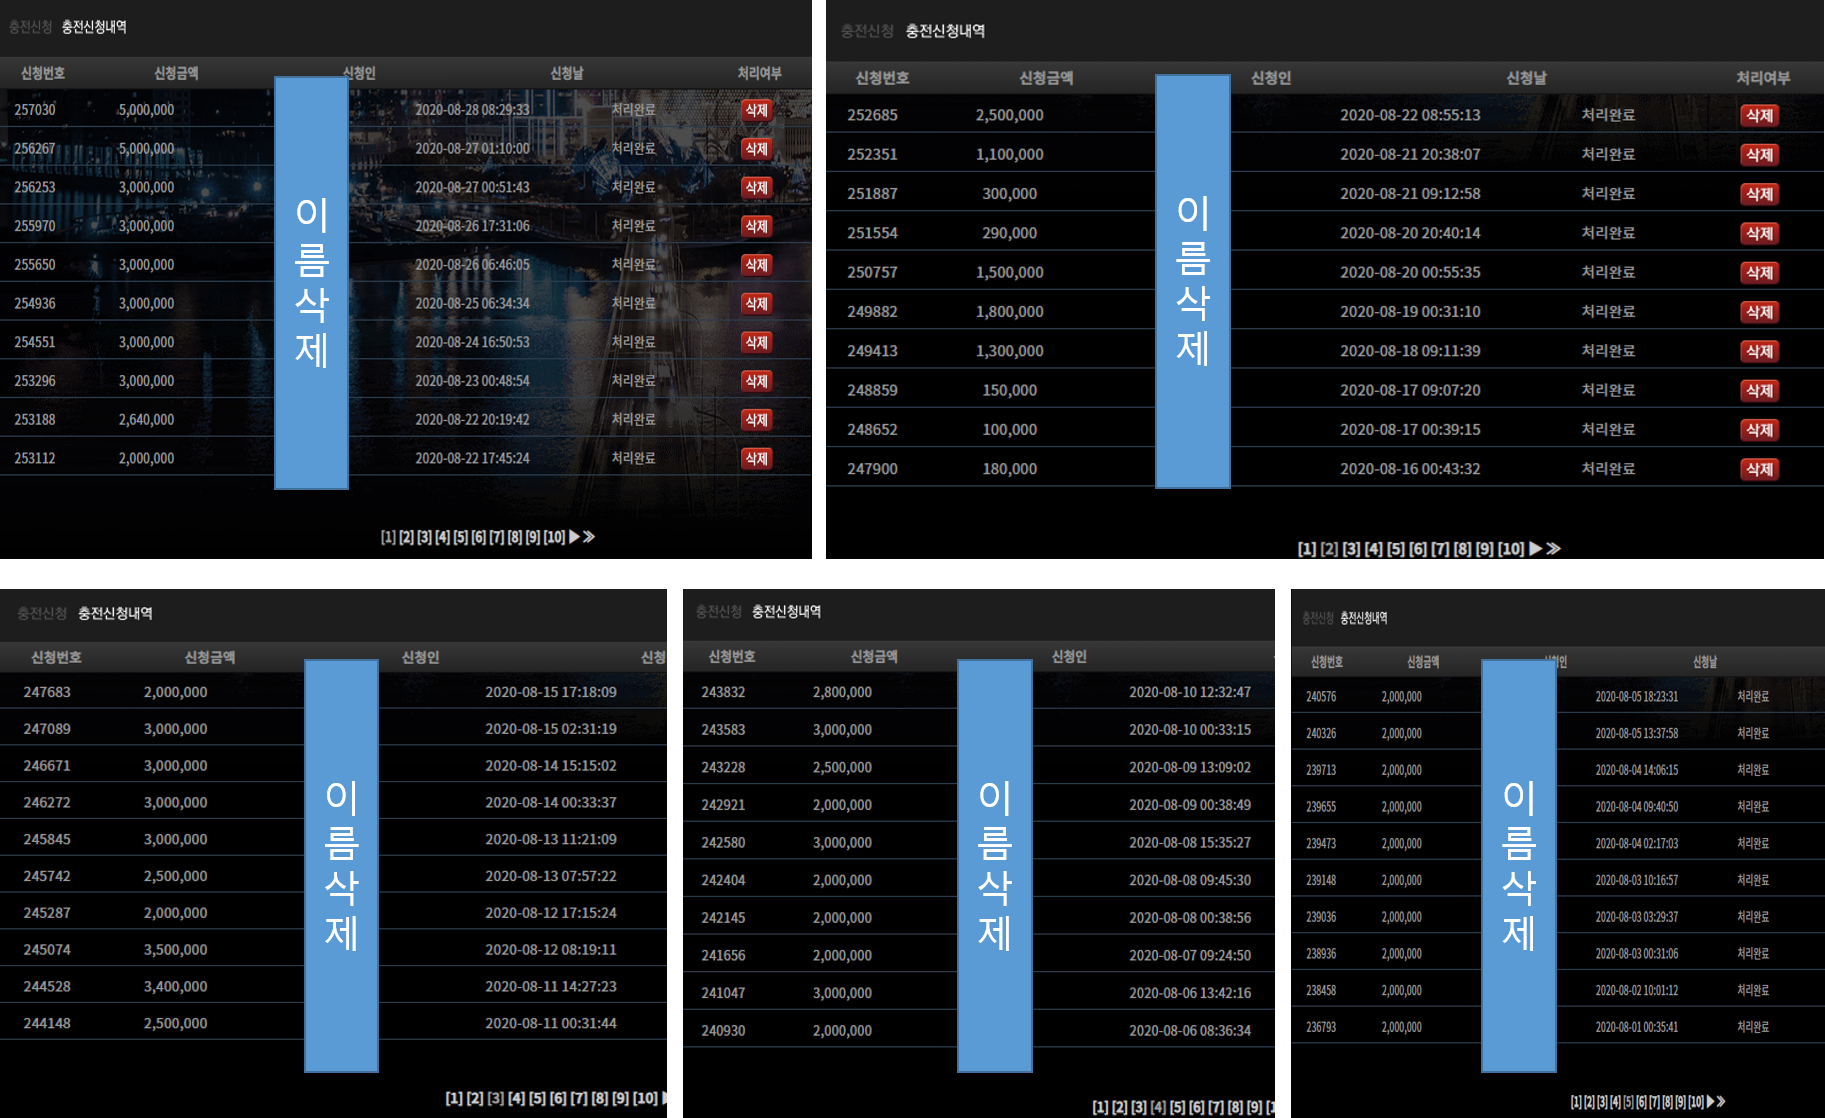The height and width of the screenshot is (1118, 1825).
Task: Switch to 충전신청 tab above request 247683
Action: click(42, 613)
